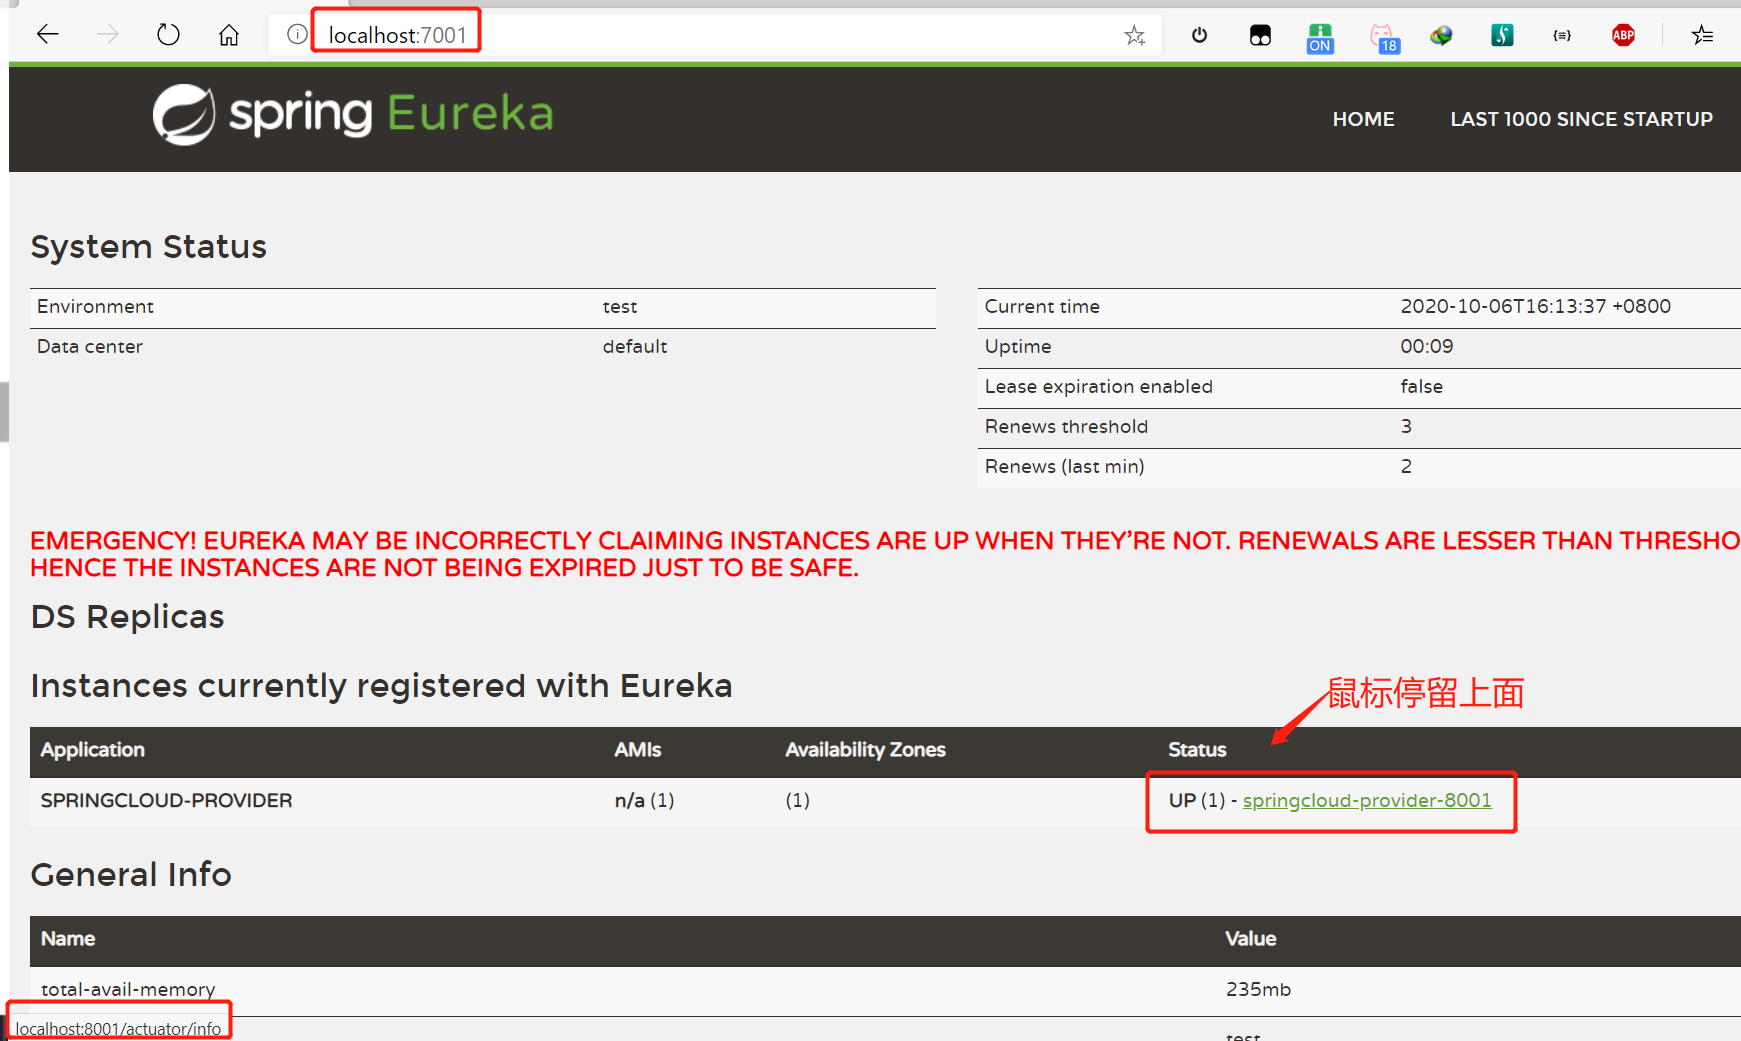
Task: Click the General Info heading
Action: coord(131,874)
